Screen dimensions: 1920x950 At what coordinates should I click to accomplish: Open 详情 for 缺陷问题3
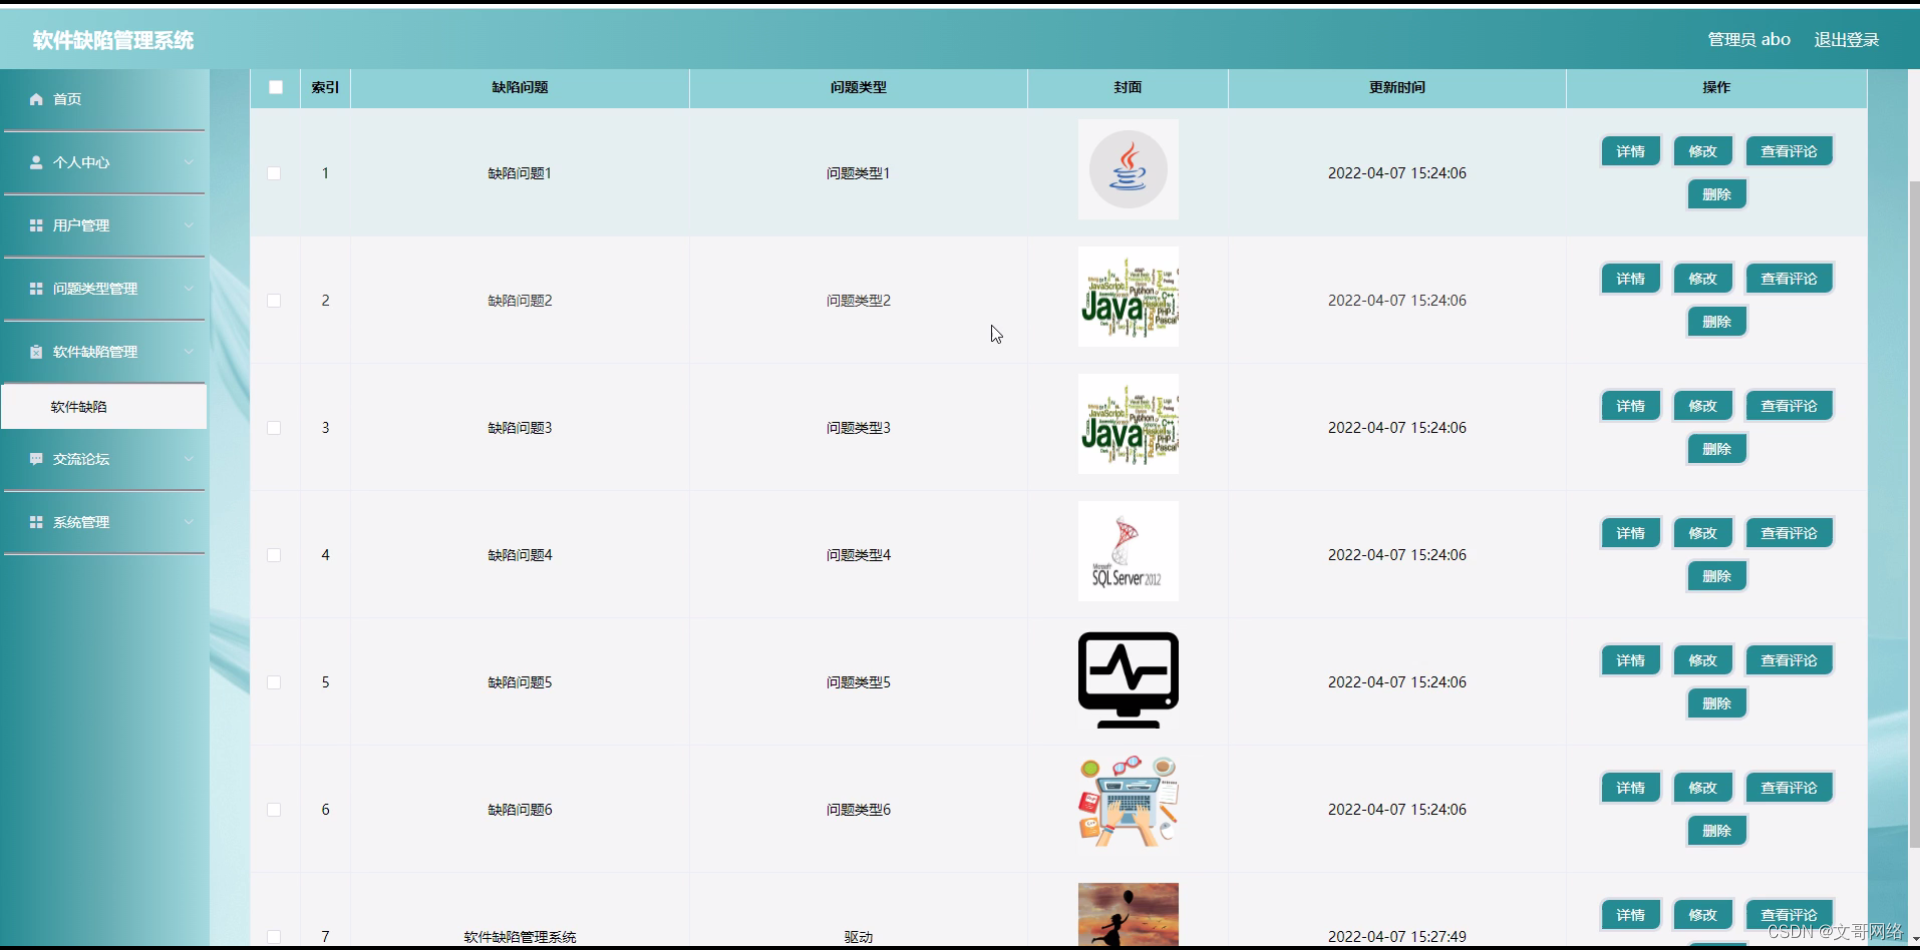point(1630,405)
